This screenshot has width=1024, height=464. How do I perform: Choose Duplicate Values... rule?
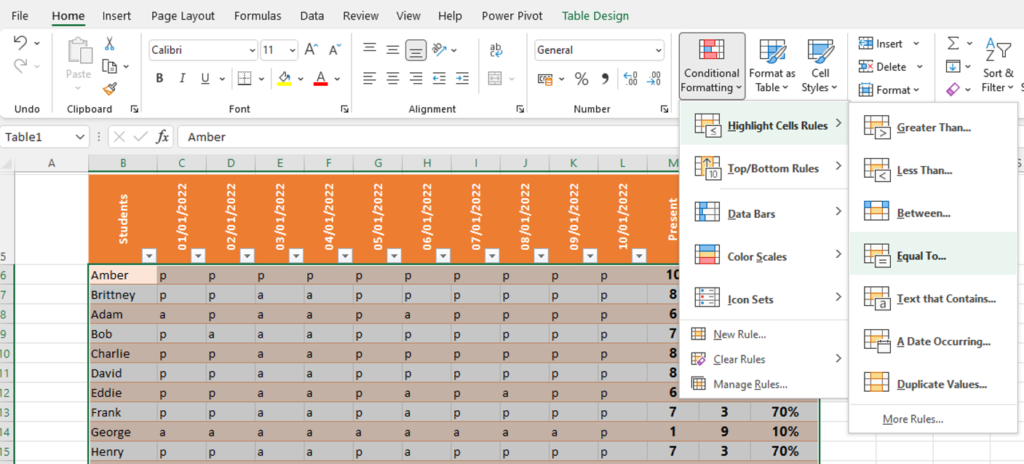tap(933, 384)
